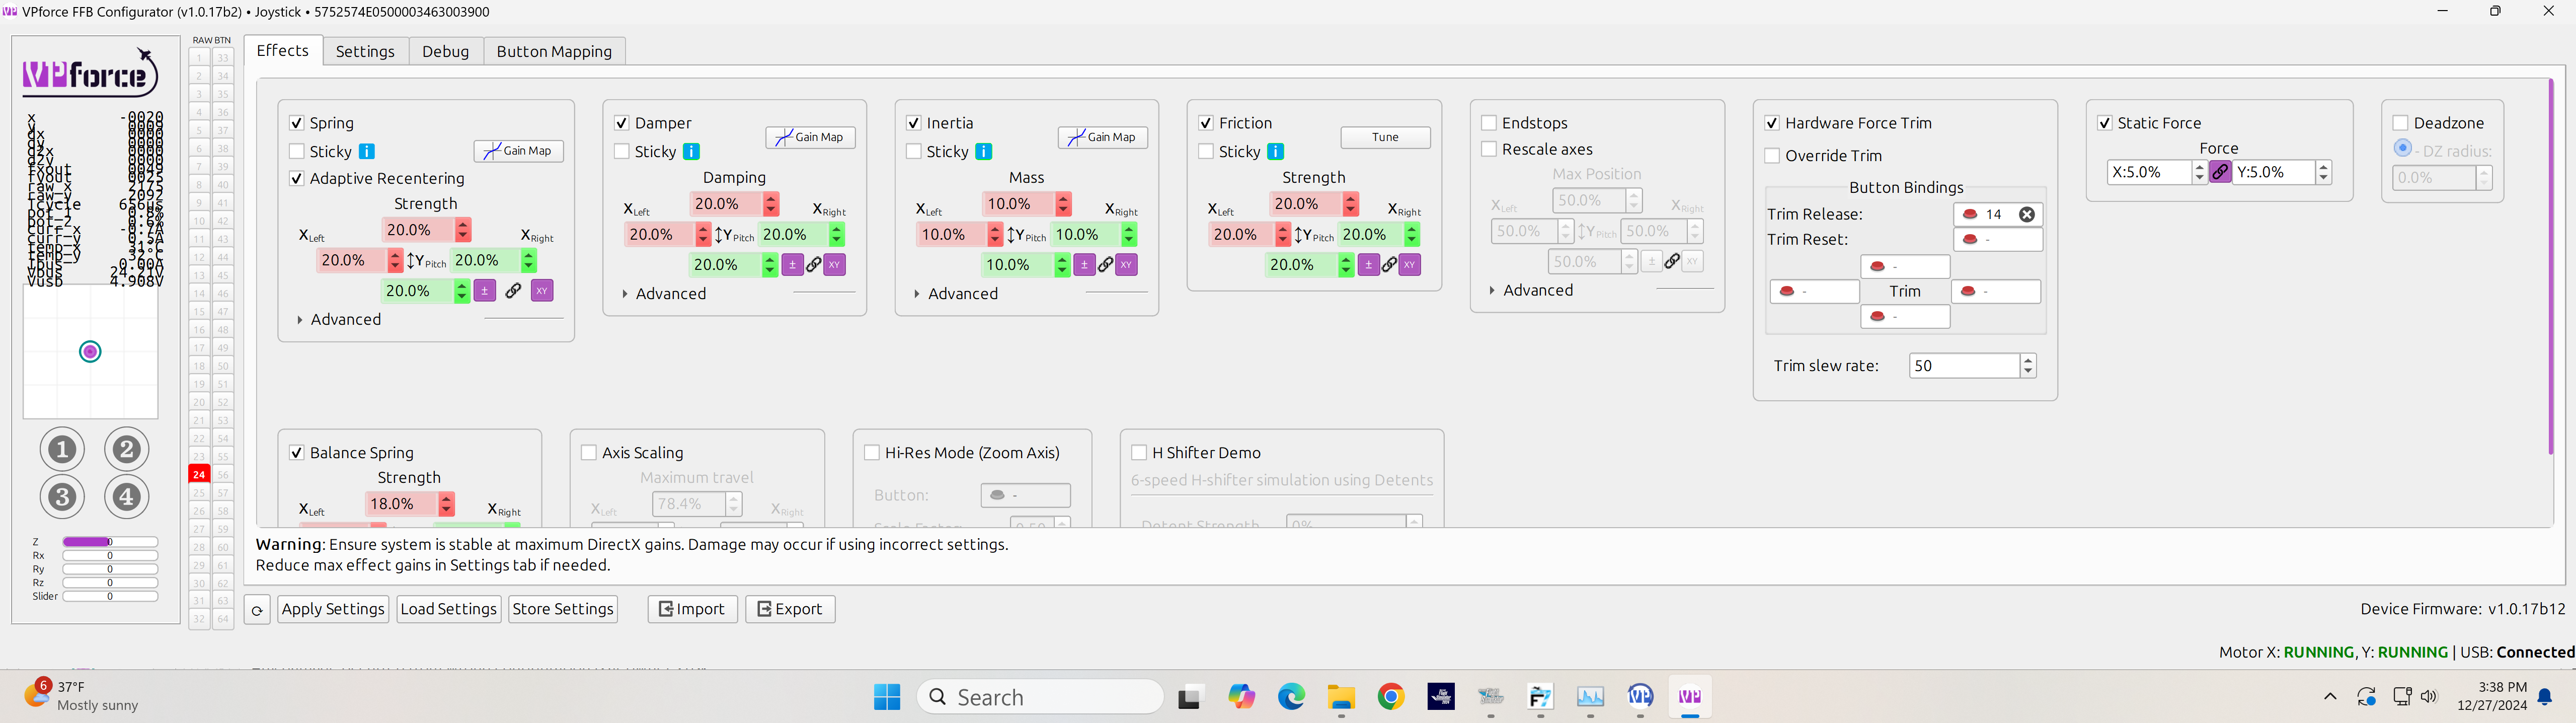Click the refresh icon next to Apply Settings
2576x723 pixels.
257,608
